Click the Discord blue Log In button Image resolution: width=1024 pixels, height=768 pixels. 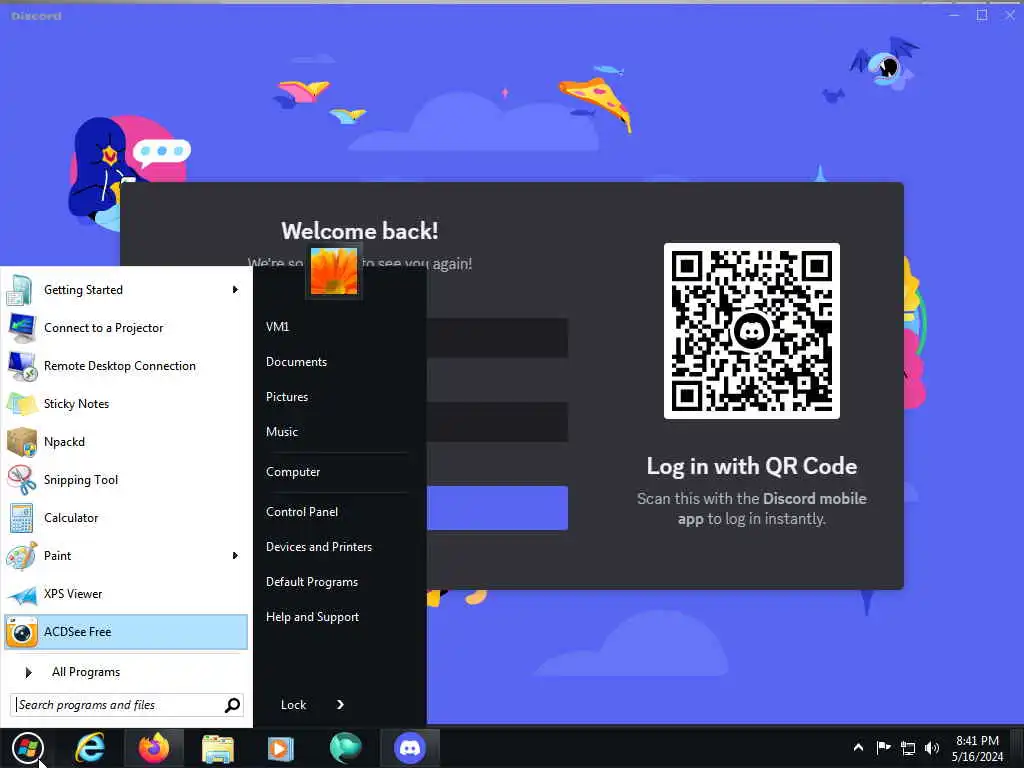(x=497, y=508)
